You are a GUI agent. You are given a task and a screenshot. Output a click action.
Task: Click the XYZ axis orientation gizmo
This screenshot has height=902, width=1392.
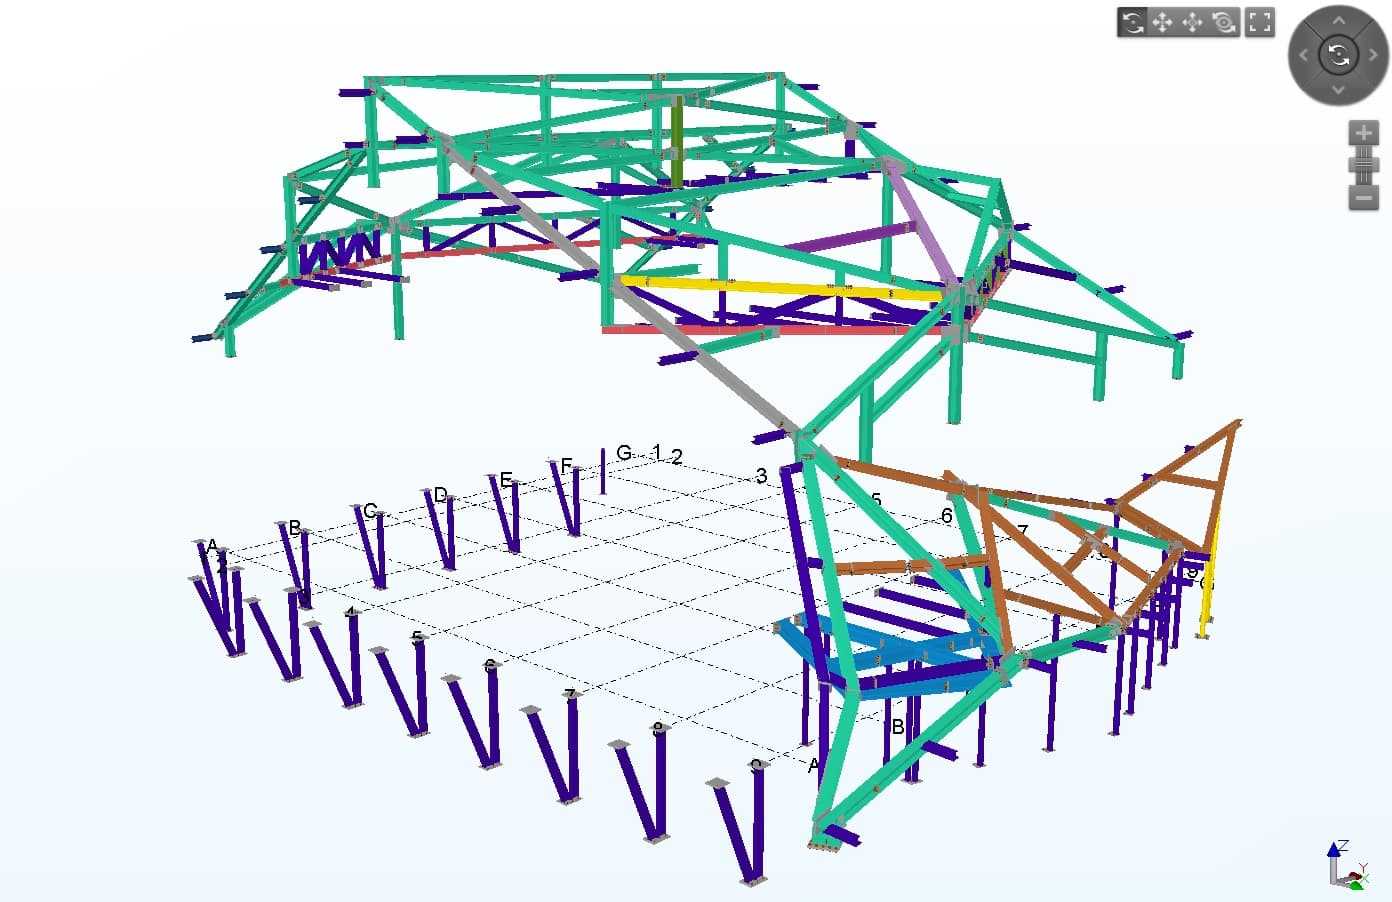(x=1347, y=865)
